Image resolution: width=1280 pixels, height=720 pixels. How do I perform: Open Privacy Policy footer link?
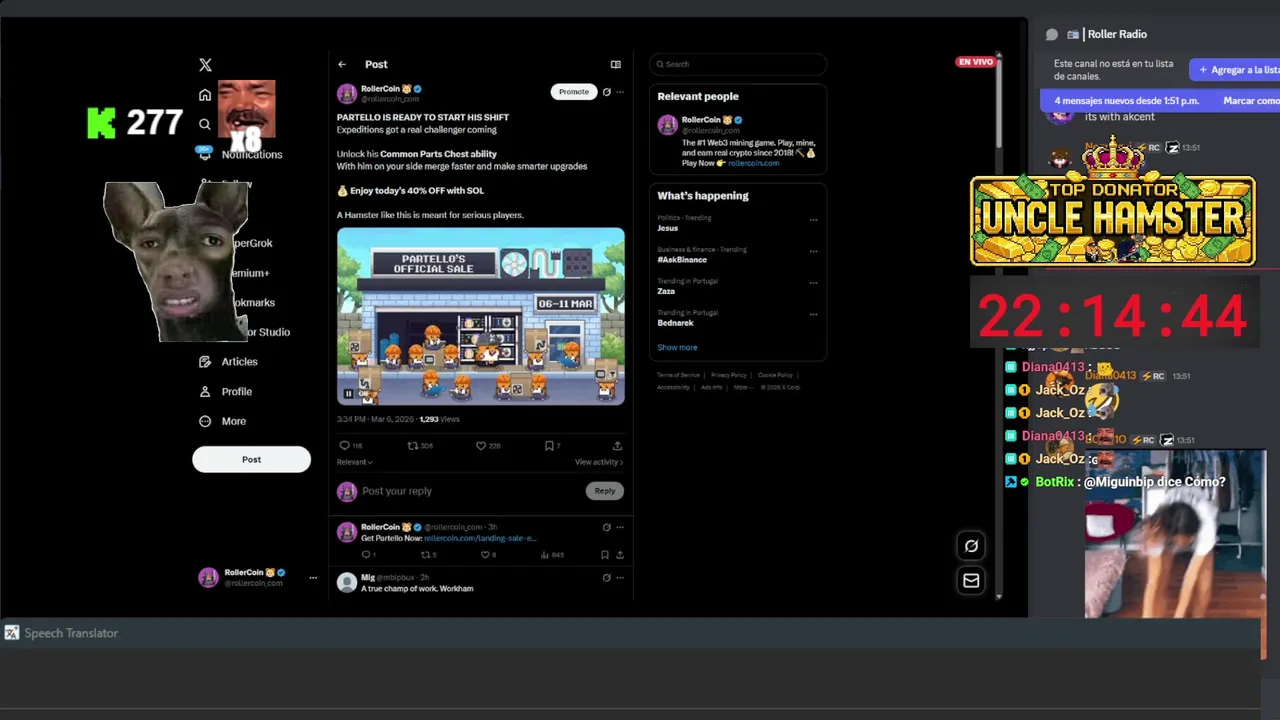tap(729, 375)
